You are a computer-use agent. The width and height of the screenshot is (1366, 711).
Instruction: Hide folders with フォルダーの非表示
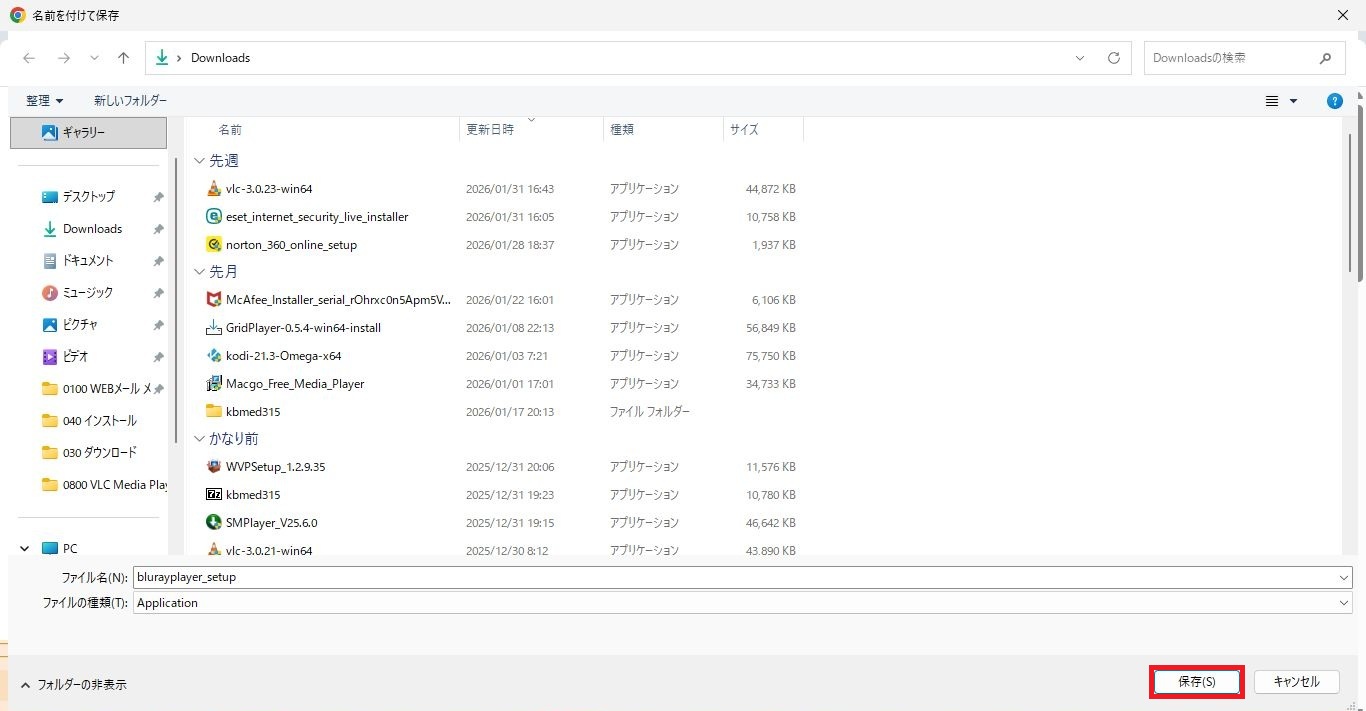(73, 685)
